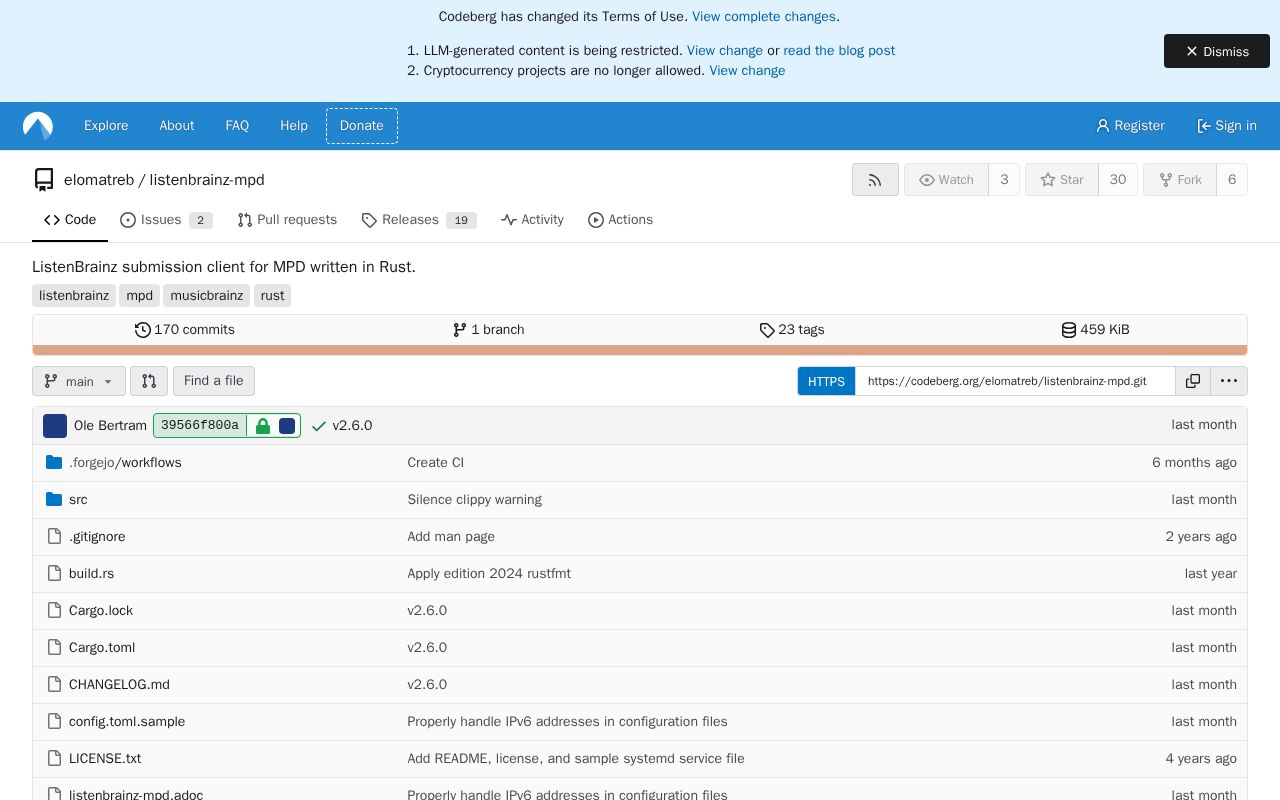Click the listenbrainz topic tag
This screenshot has width=1280, height=800.
[x=74, y=296]
